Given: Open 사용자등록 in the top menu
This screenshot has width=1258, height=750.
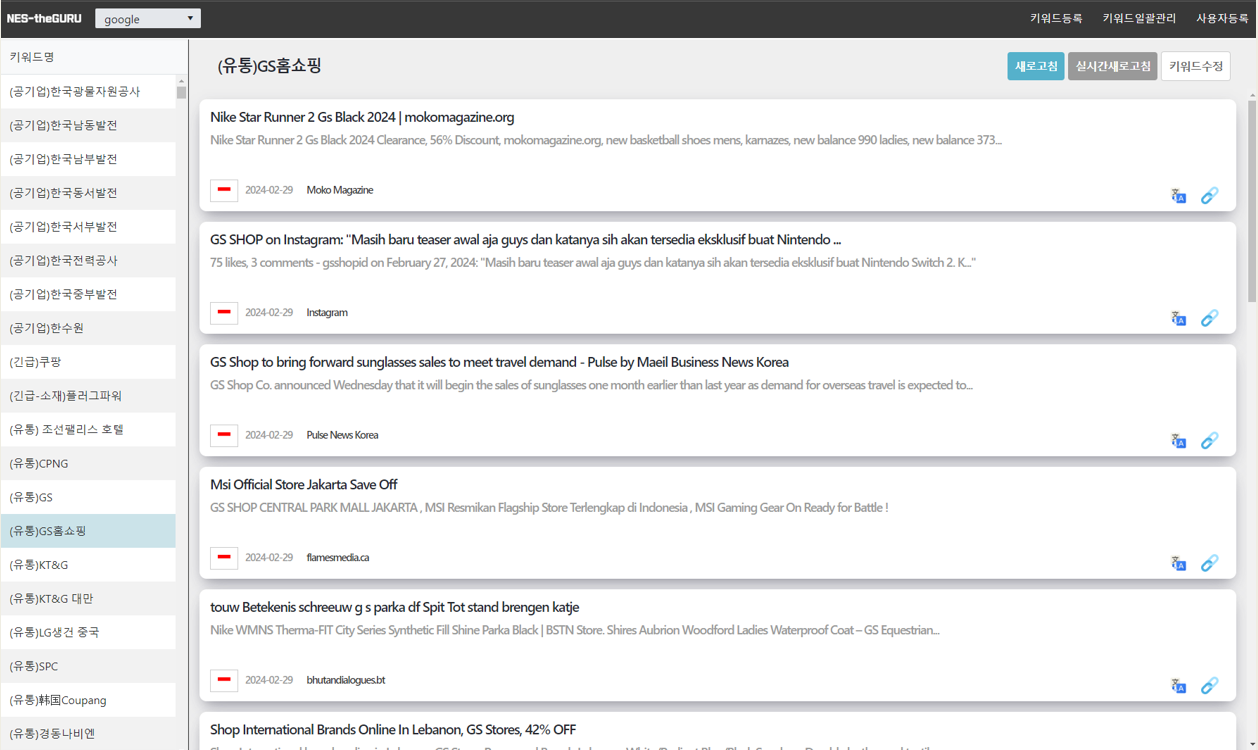Looking at the screenshot, I should click(1222, 19).
